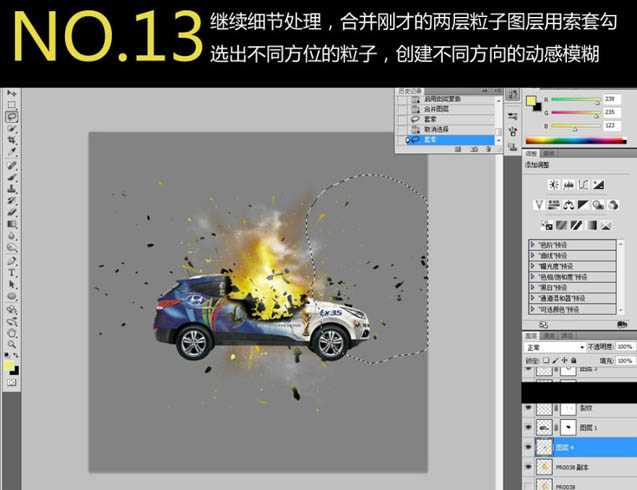Expand the '色相/饱和度' presets
Image resolution: width=637 pixels, height=490 pixels.
[x=533, y=277]
